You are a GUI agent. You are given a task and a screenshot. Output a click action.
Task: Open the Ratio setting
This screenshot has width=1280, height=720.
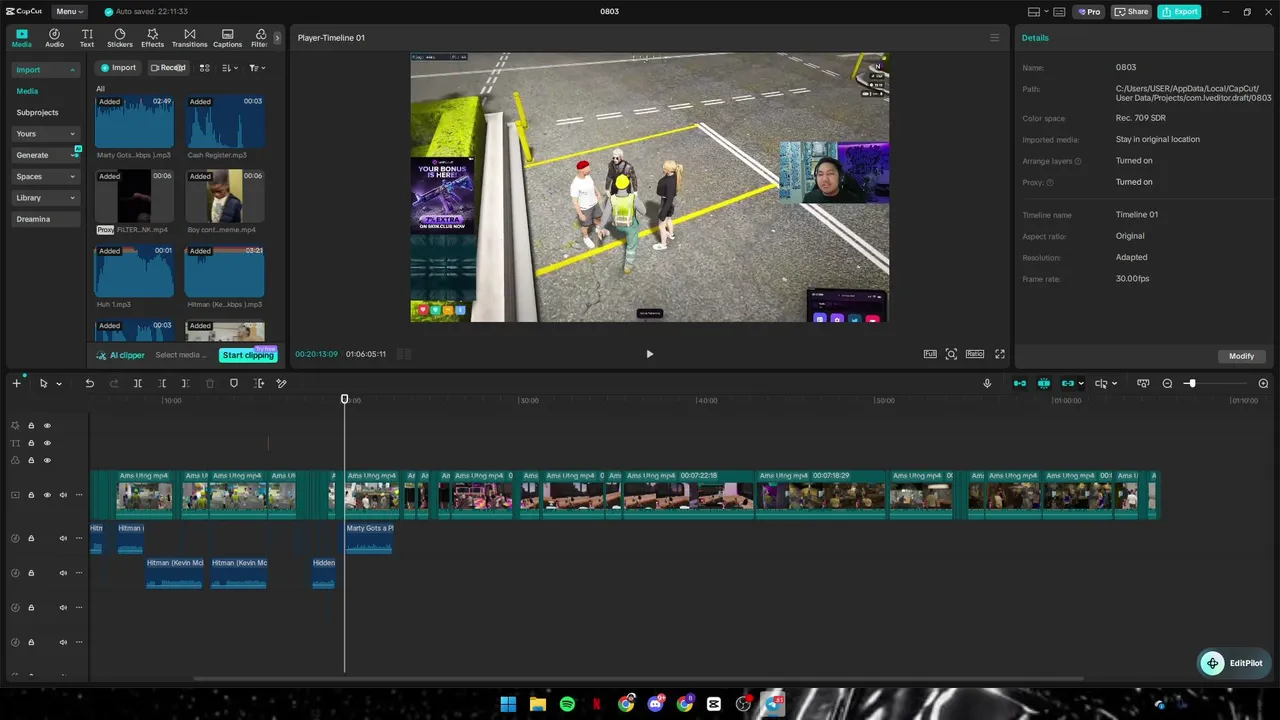tap(975, 354)
